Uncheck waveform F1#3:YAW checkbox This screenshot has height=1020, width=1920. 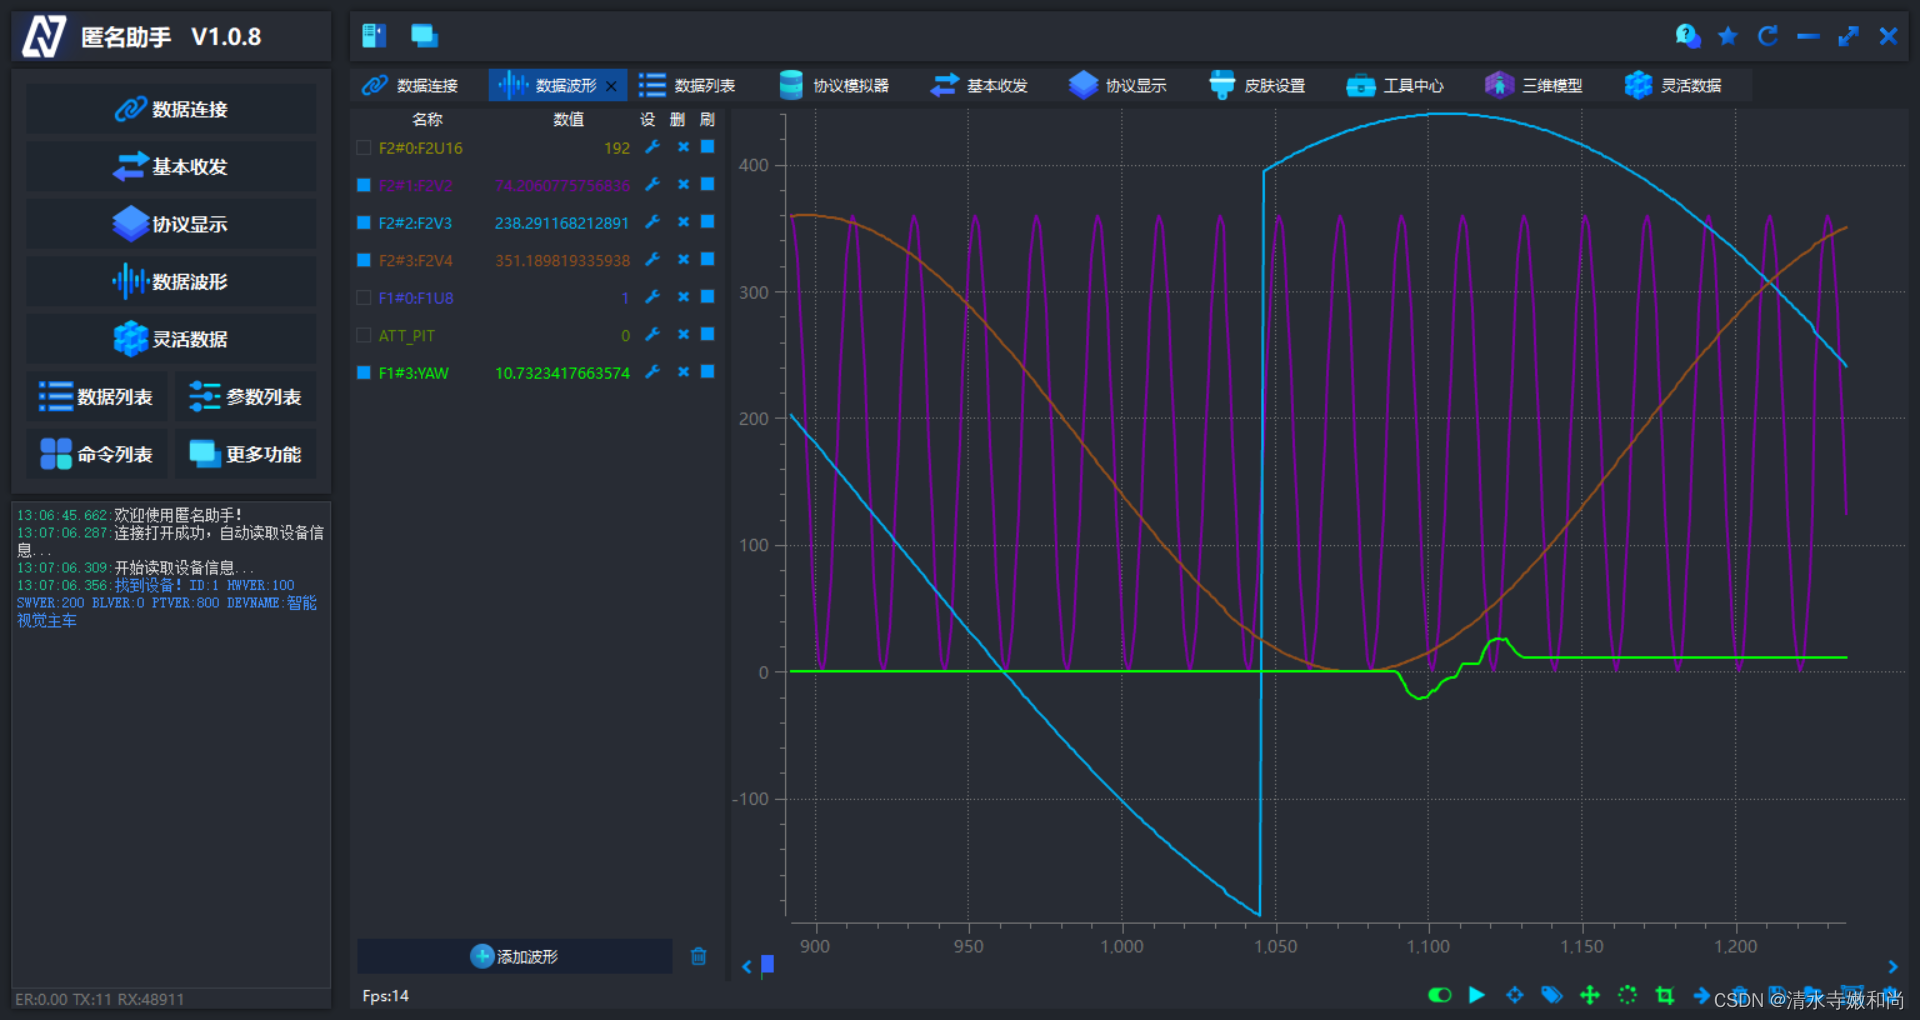tap(364, 372)
